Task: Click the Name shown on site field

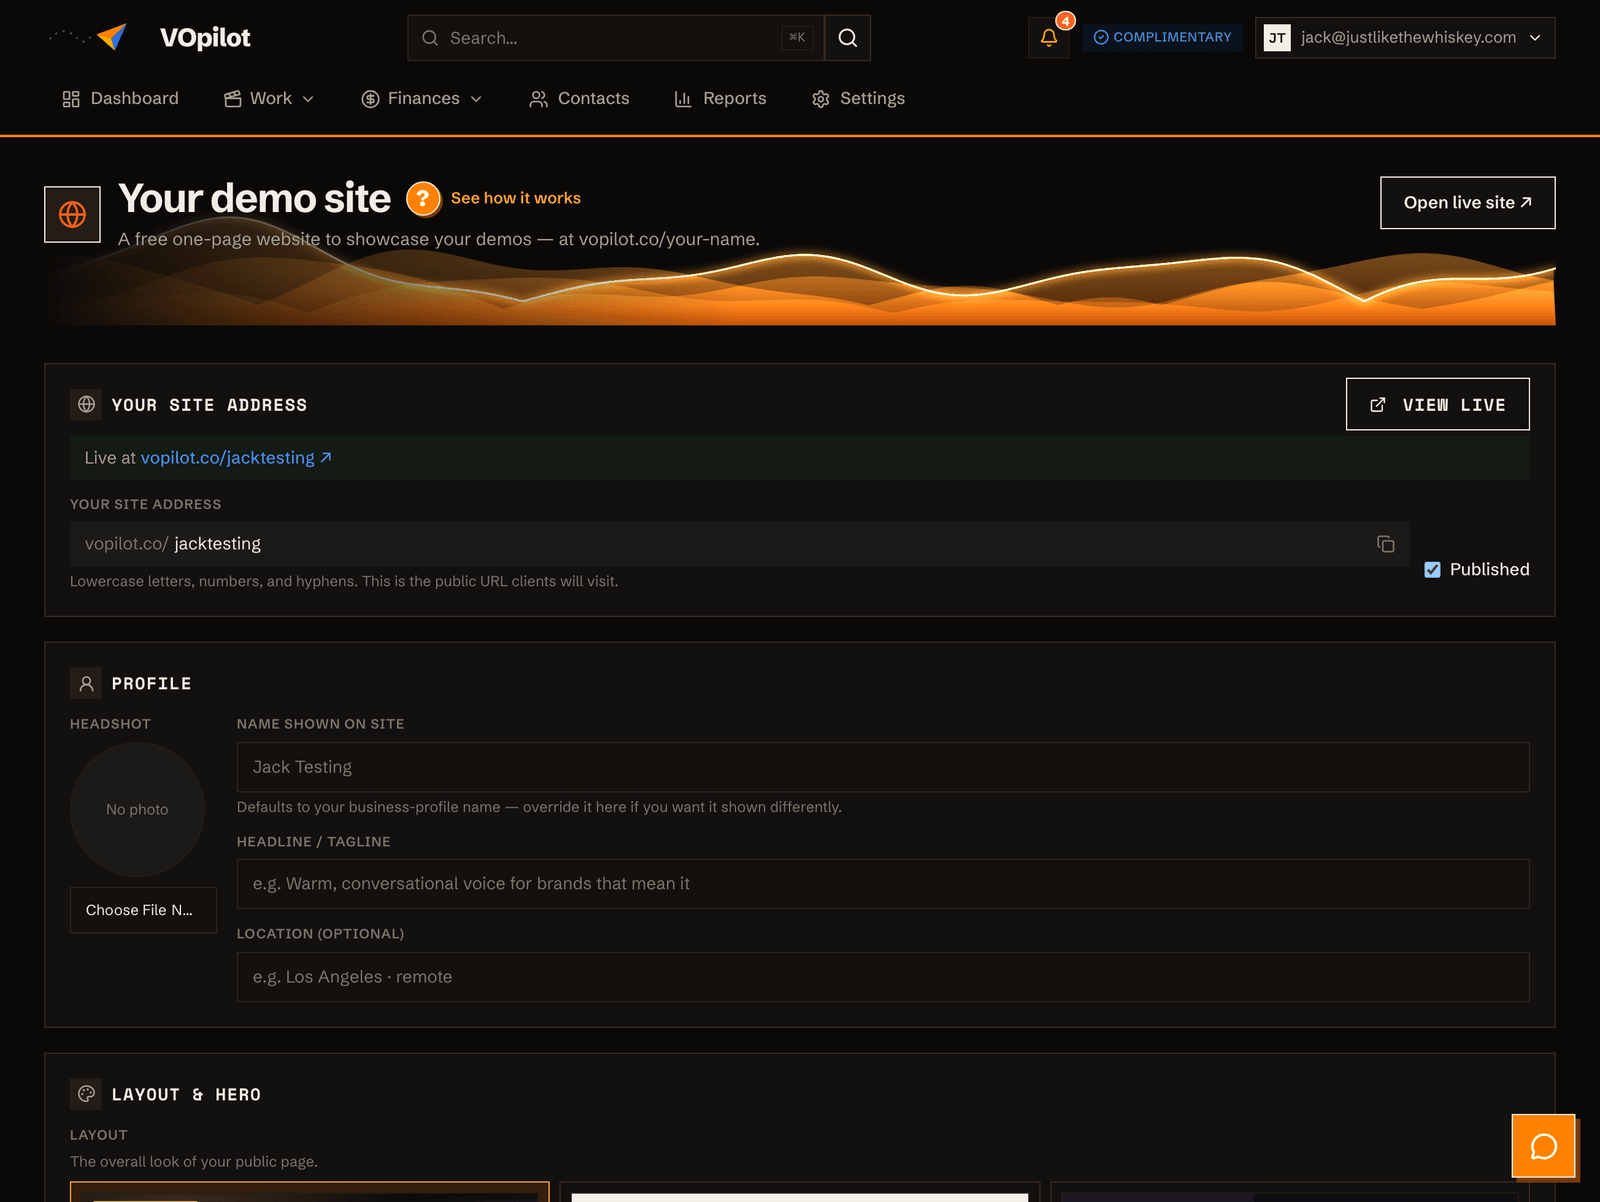Action: point(883,767)
